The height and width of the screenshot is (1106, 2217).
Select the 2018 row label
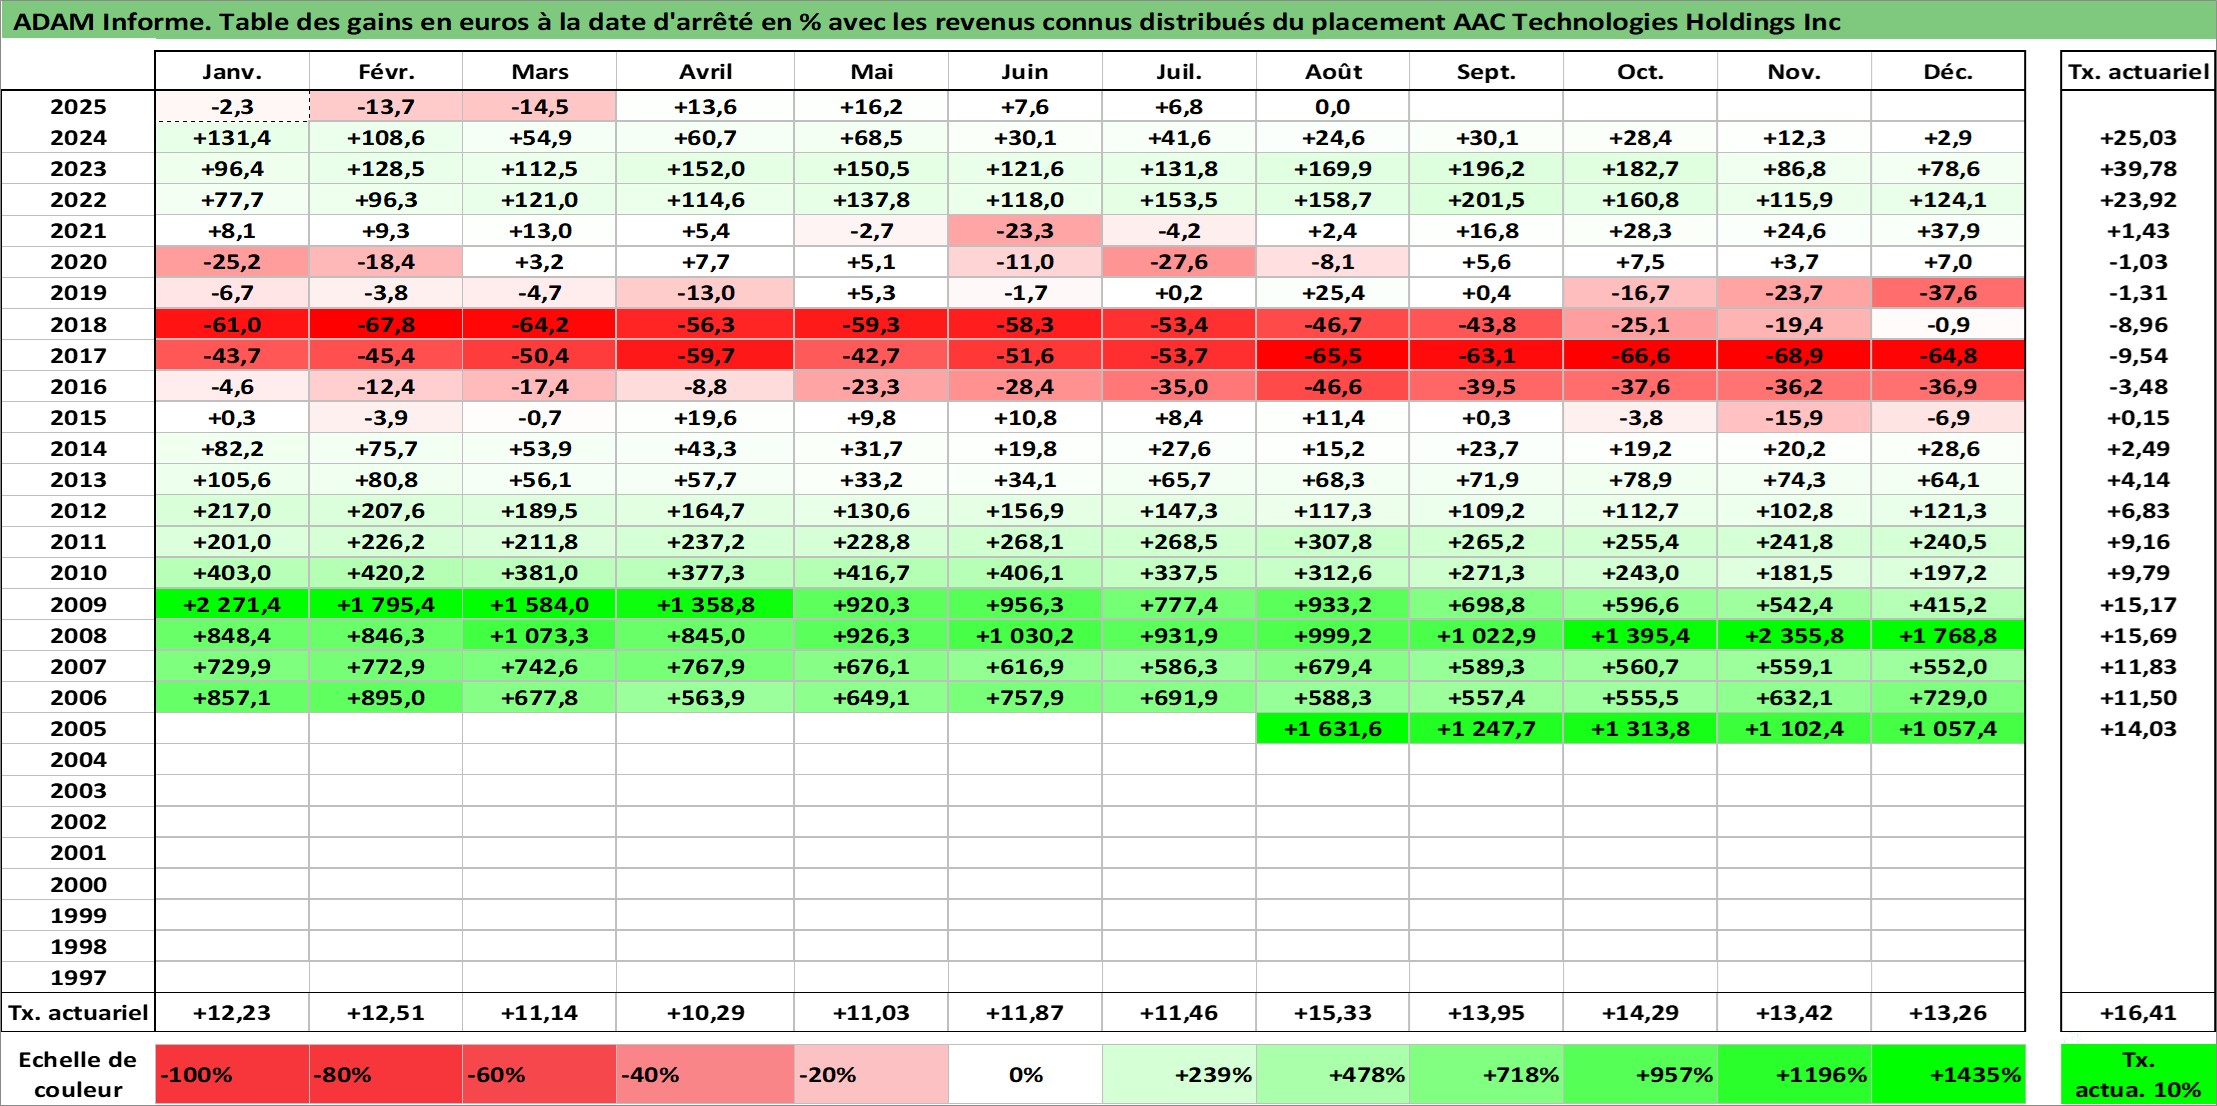tap(78, 325)
